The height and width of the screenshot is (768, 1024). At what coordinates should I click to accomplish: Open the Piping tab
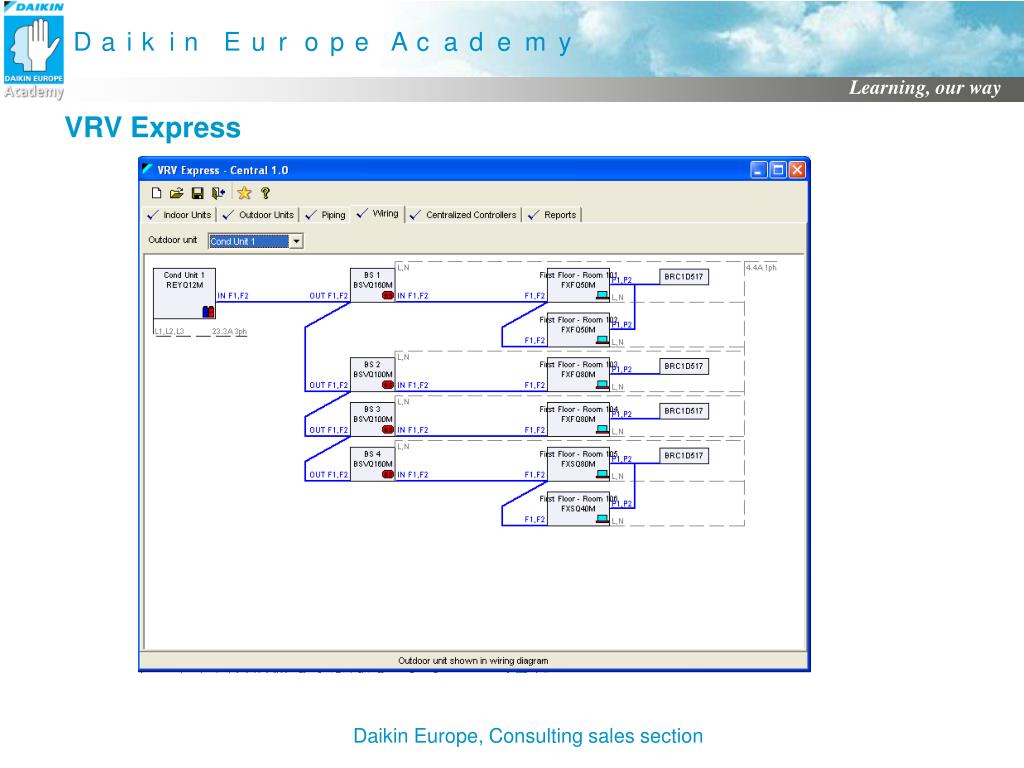pos(326,215)
